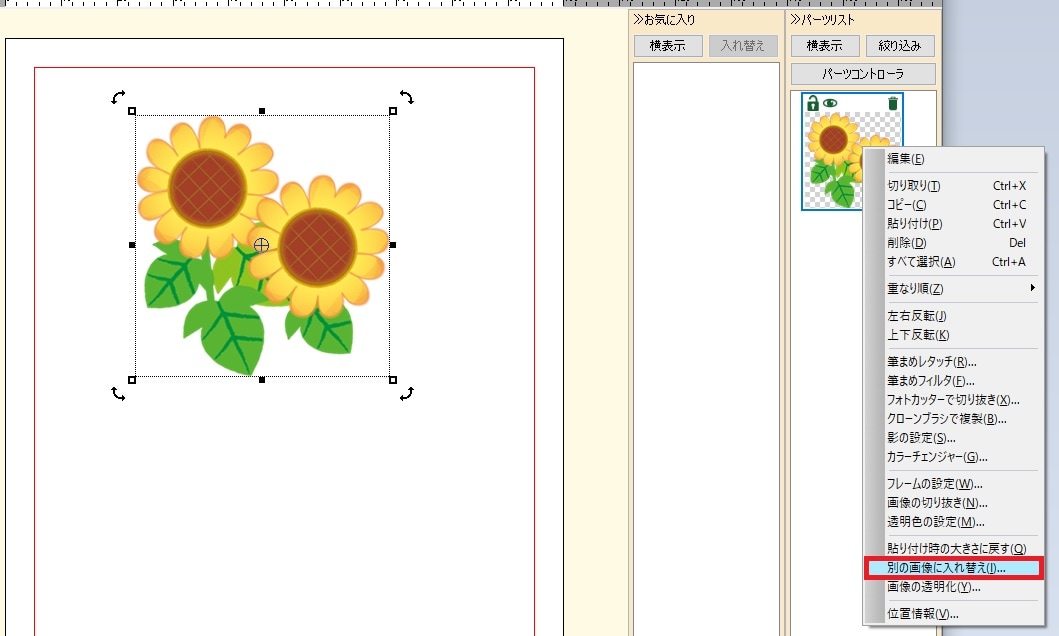Click the top-left rotate handle of the sunflower
This screenshot has width=1059, height=636.
click(x=118, y=97)
